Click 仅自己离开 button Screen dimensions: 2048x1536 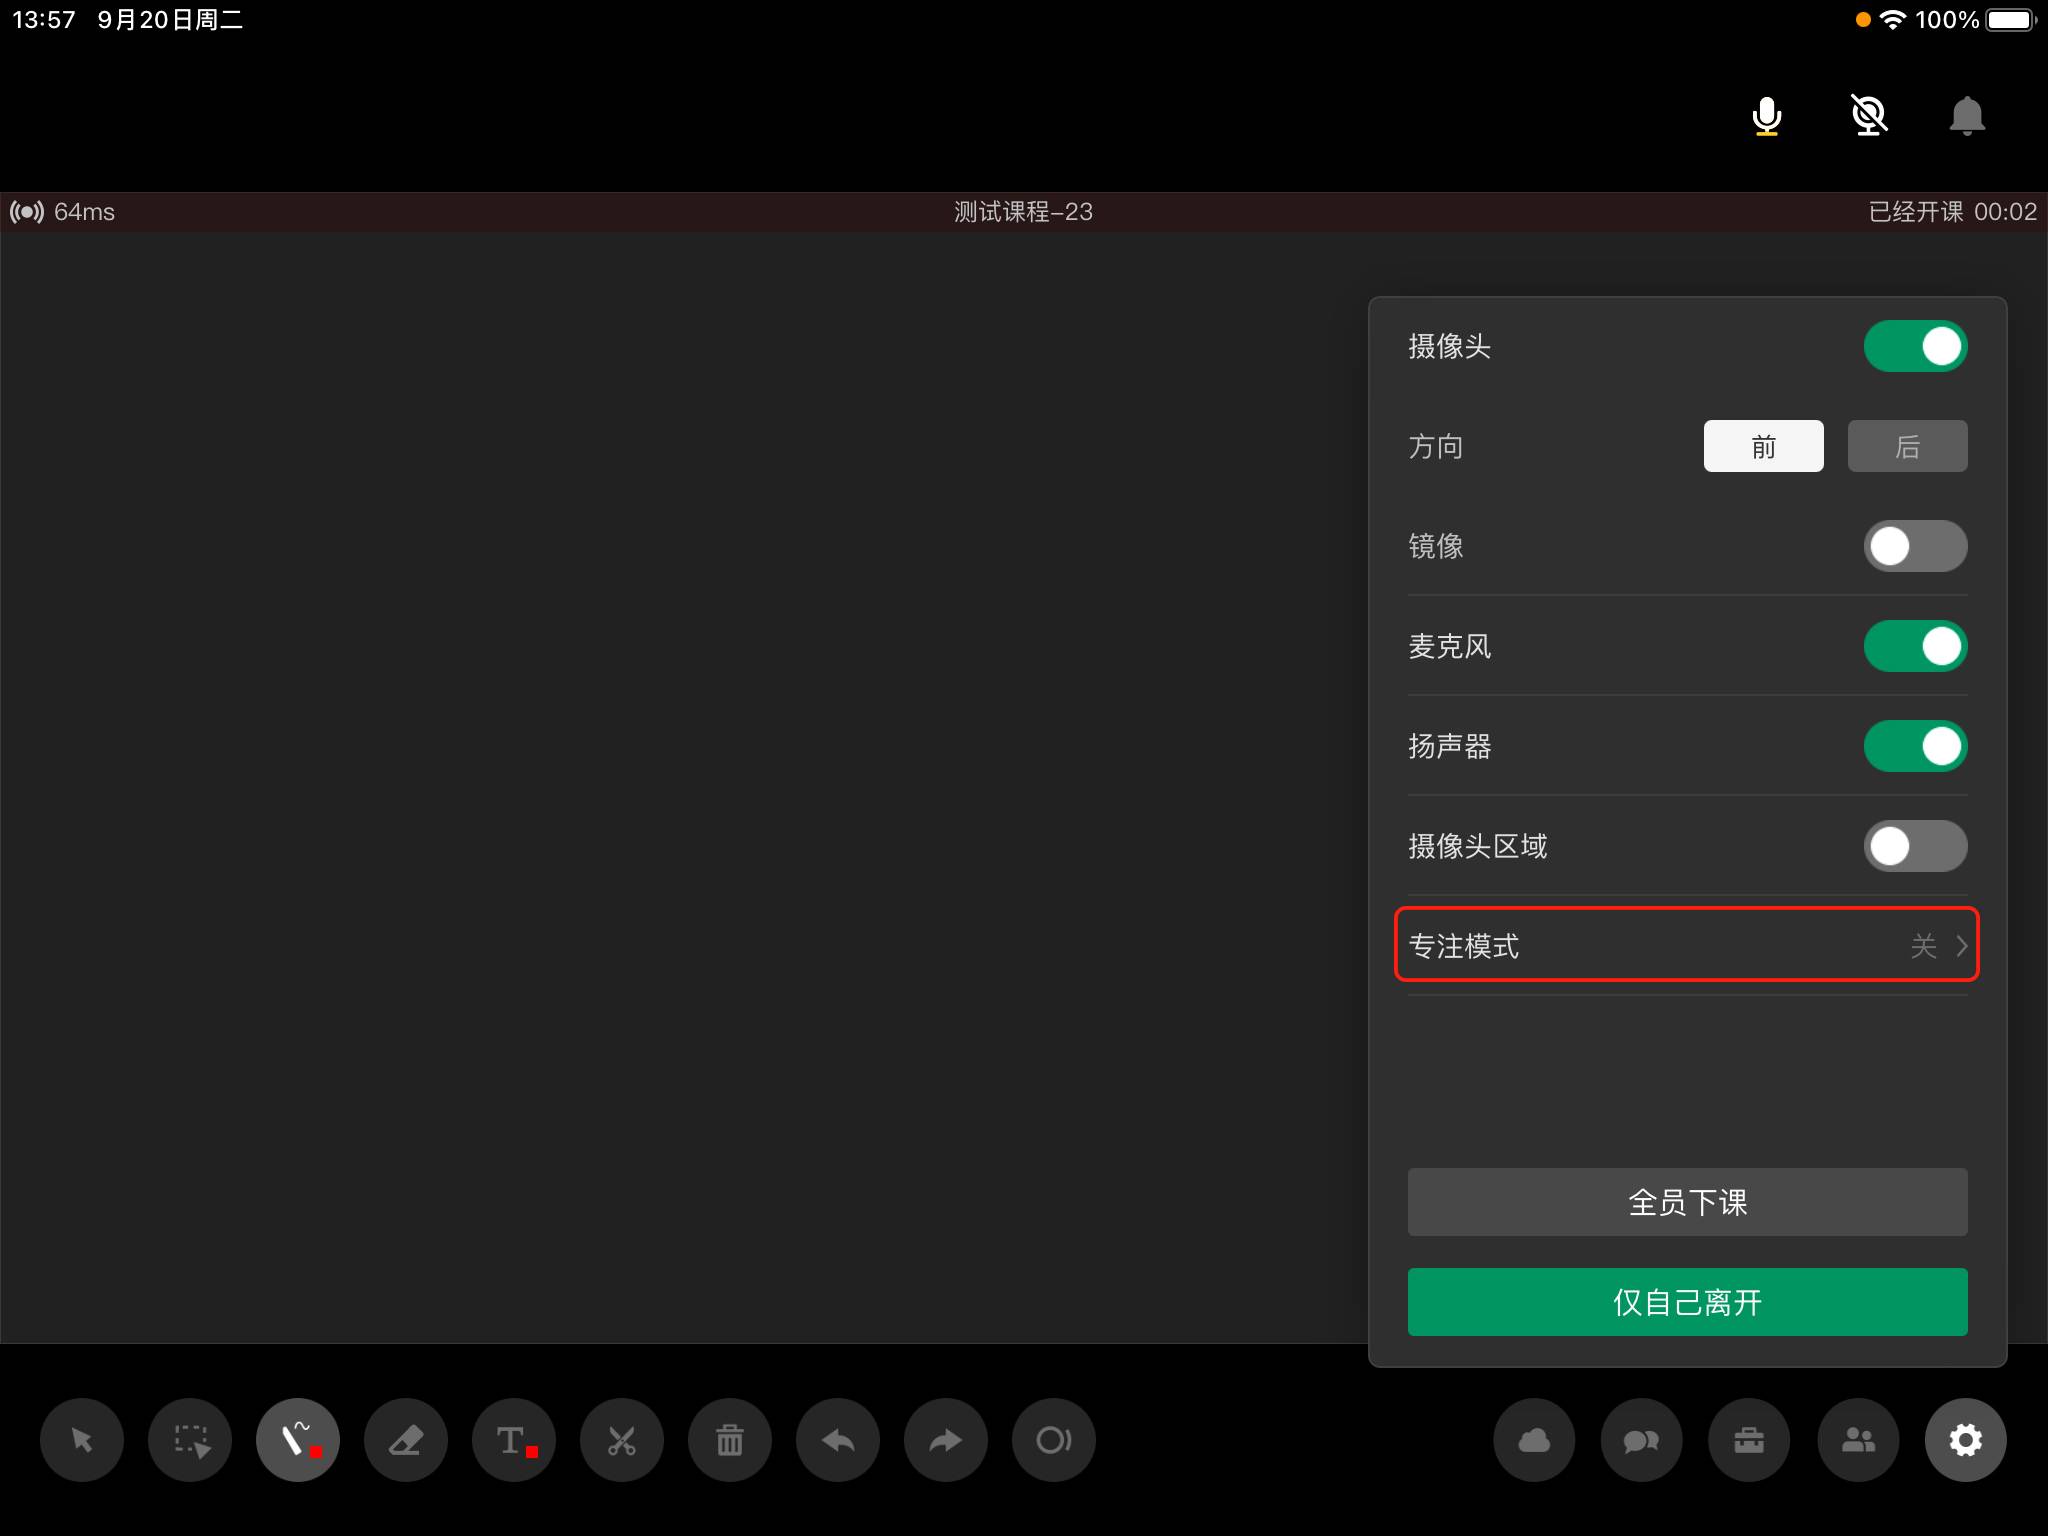point(1687,1302)
